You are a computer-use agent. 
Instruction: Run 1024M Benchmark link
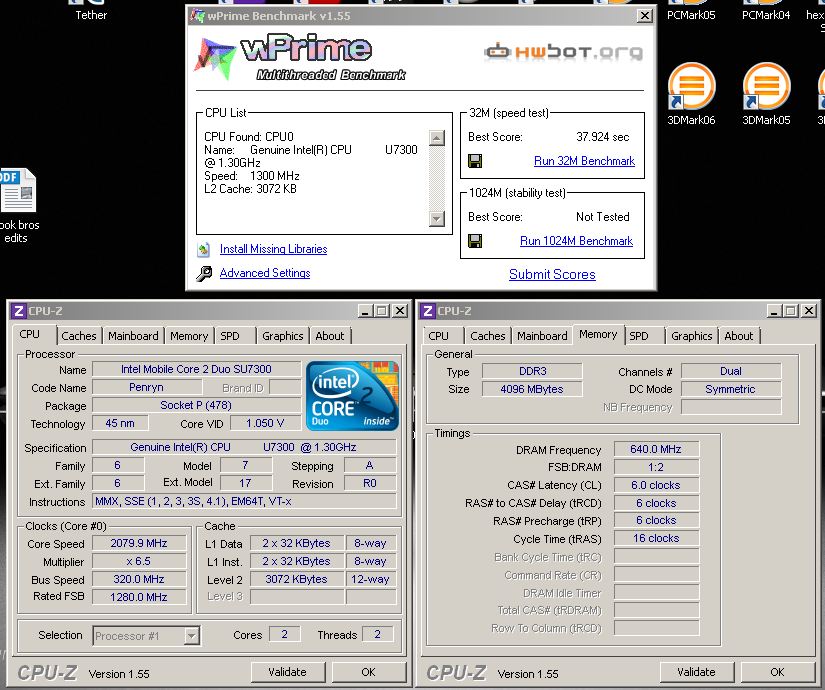click(x=576, y=241)
